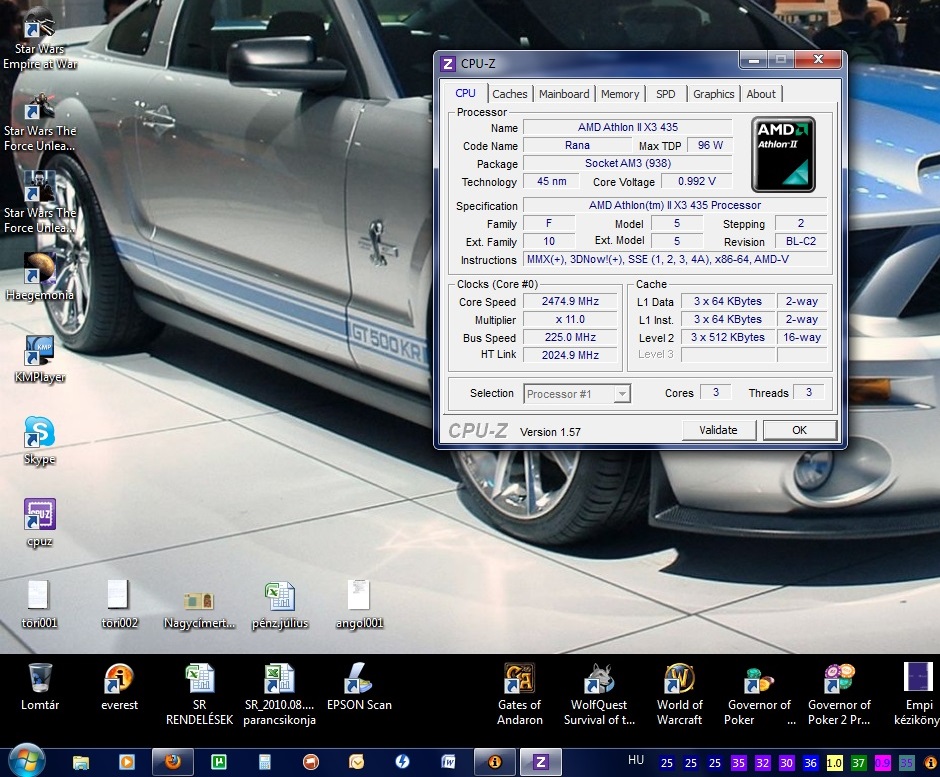Screen dimensions: 940x777
Task: Click the Package value 'Socket AM3 (938)'
Action: (x=628, y=163)
